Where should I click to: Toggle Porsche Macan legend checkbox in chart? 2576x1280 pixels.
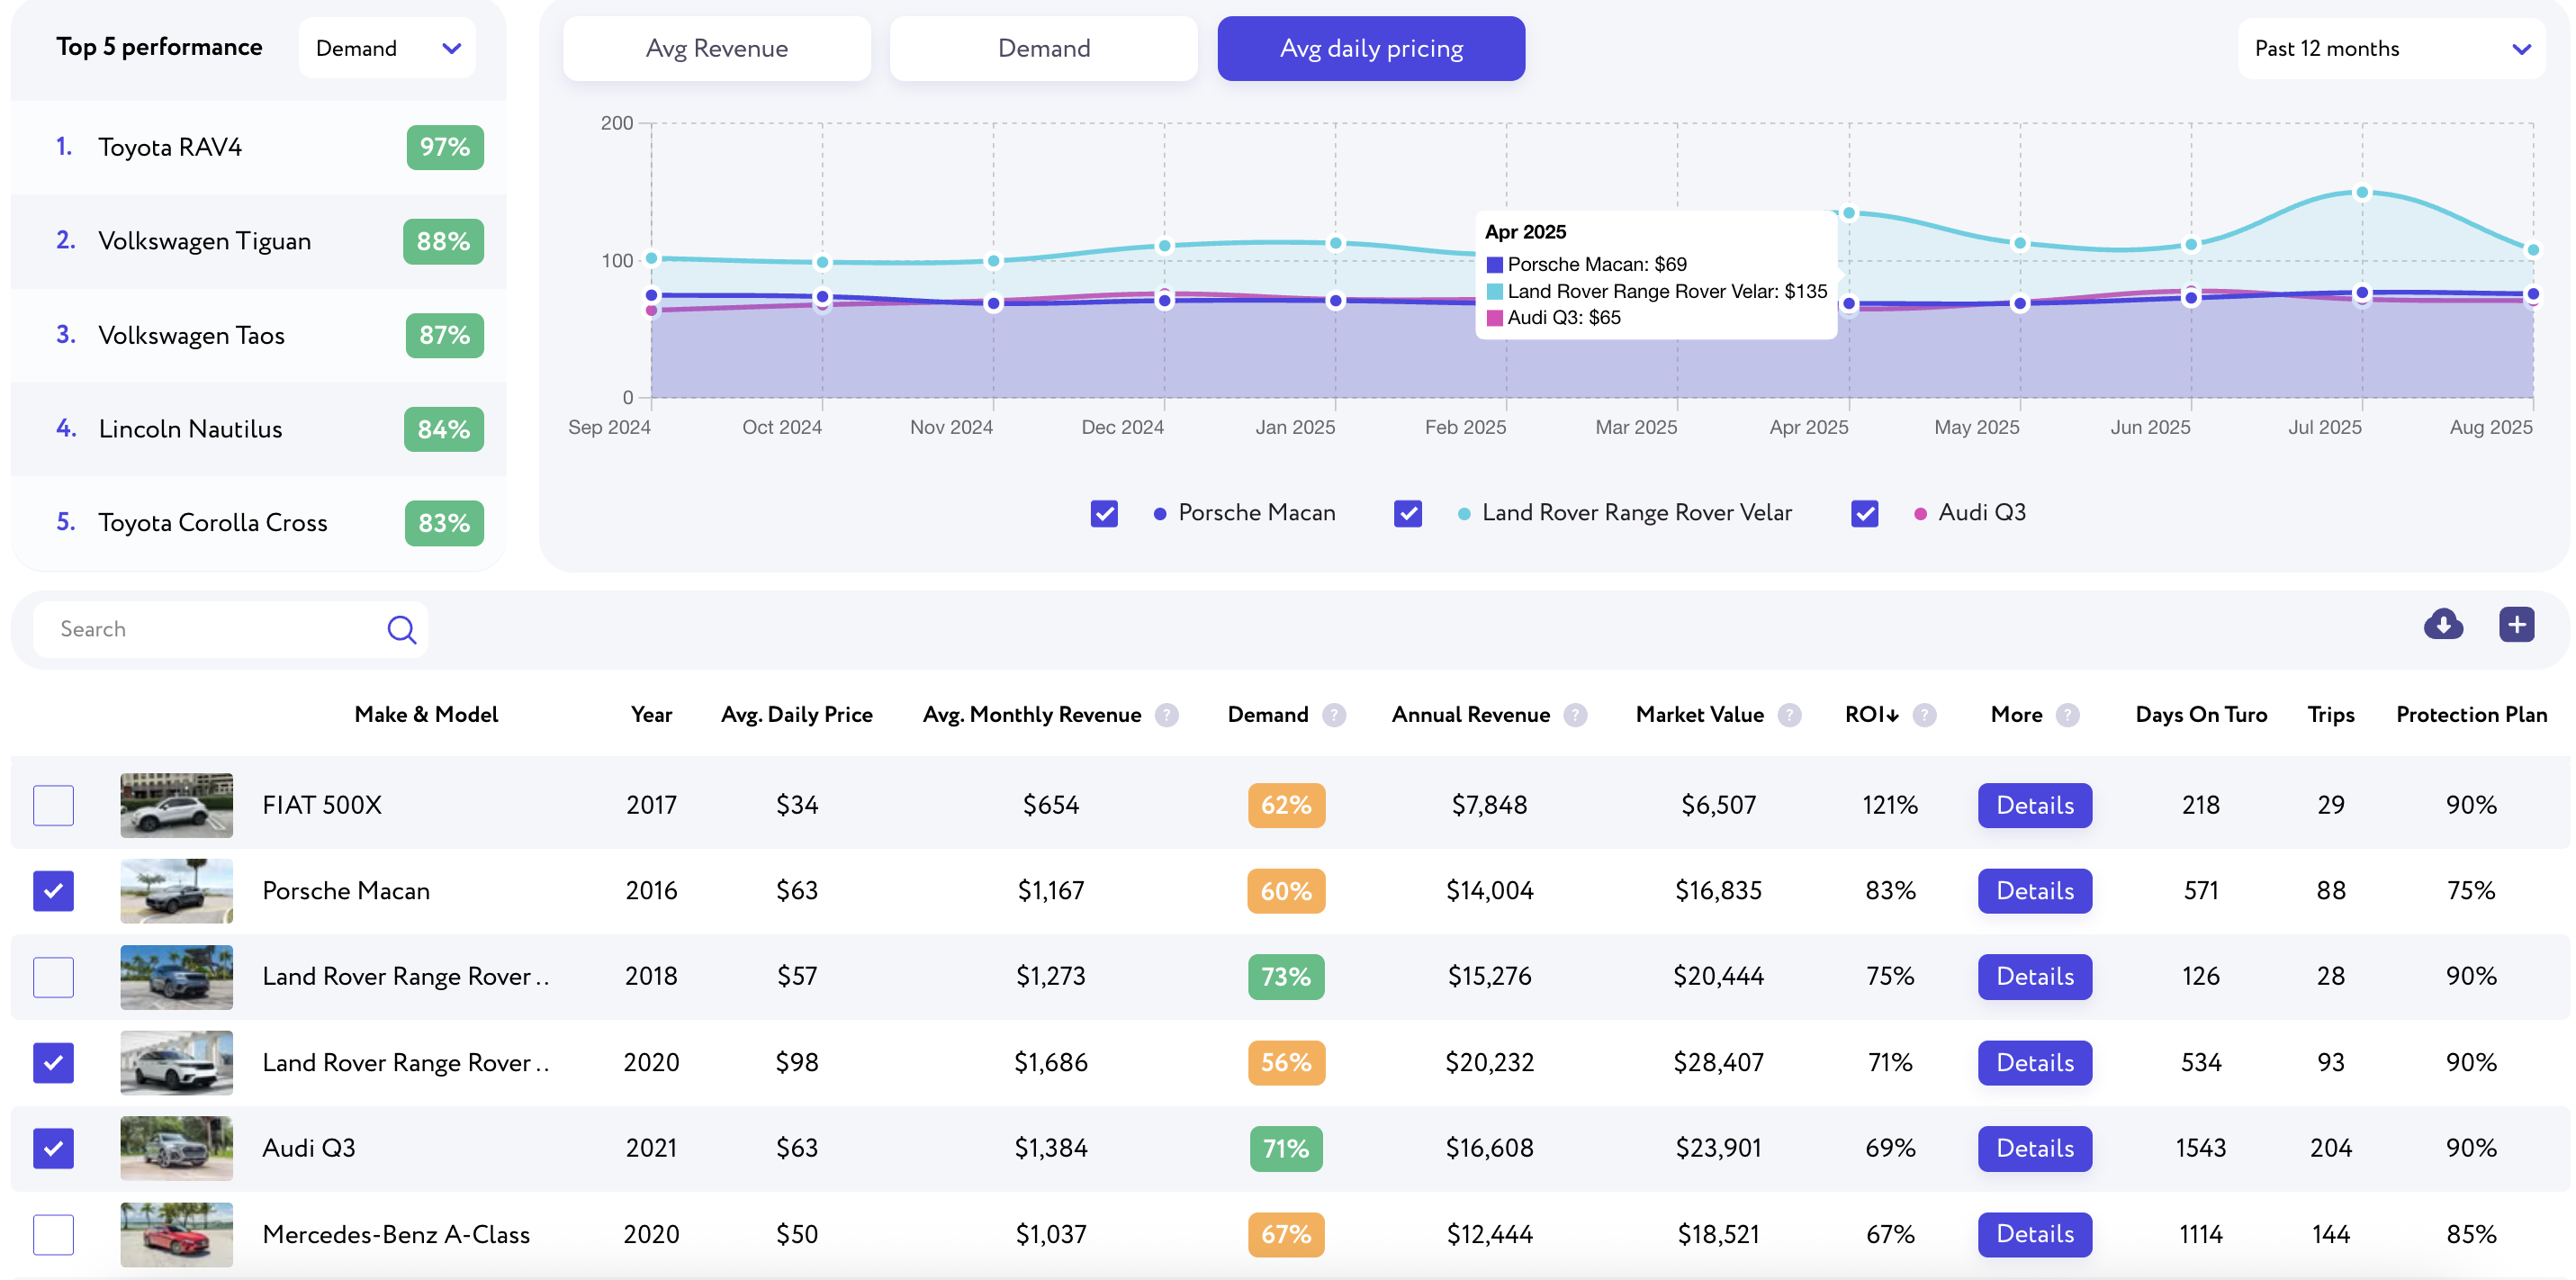(1104, 513)
